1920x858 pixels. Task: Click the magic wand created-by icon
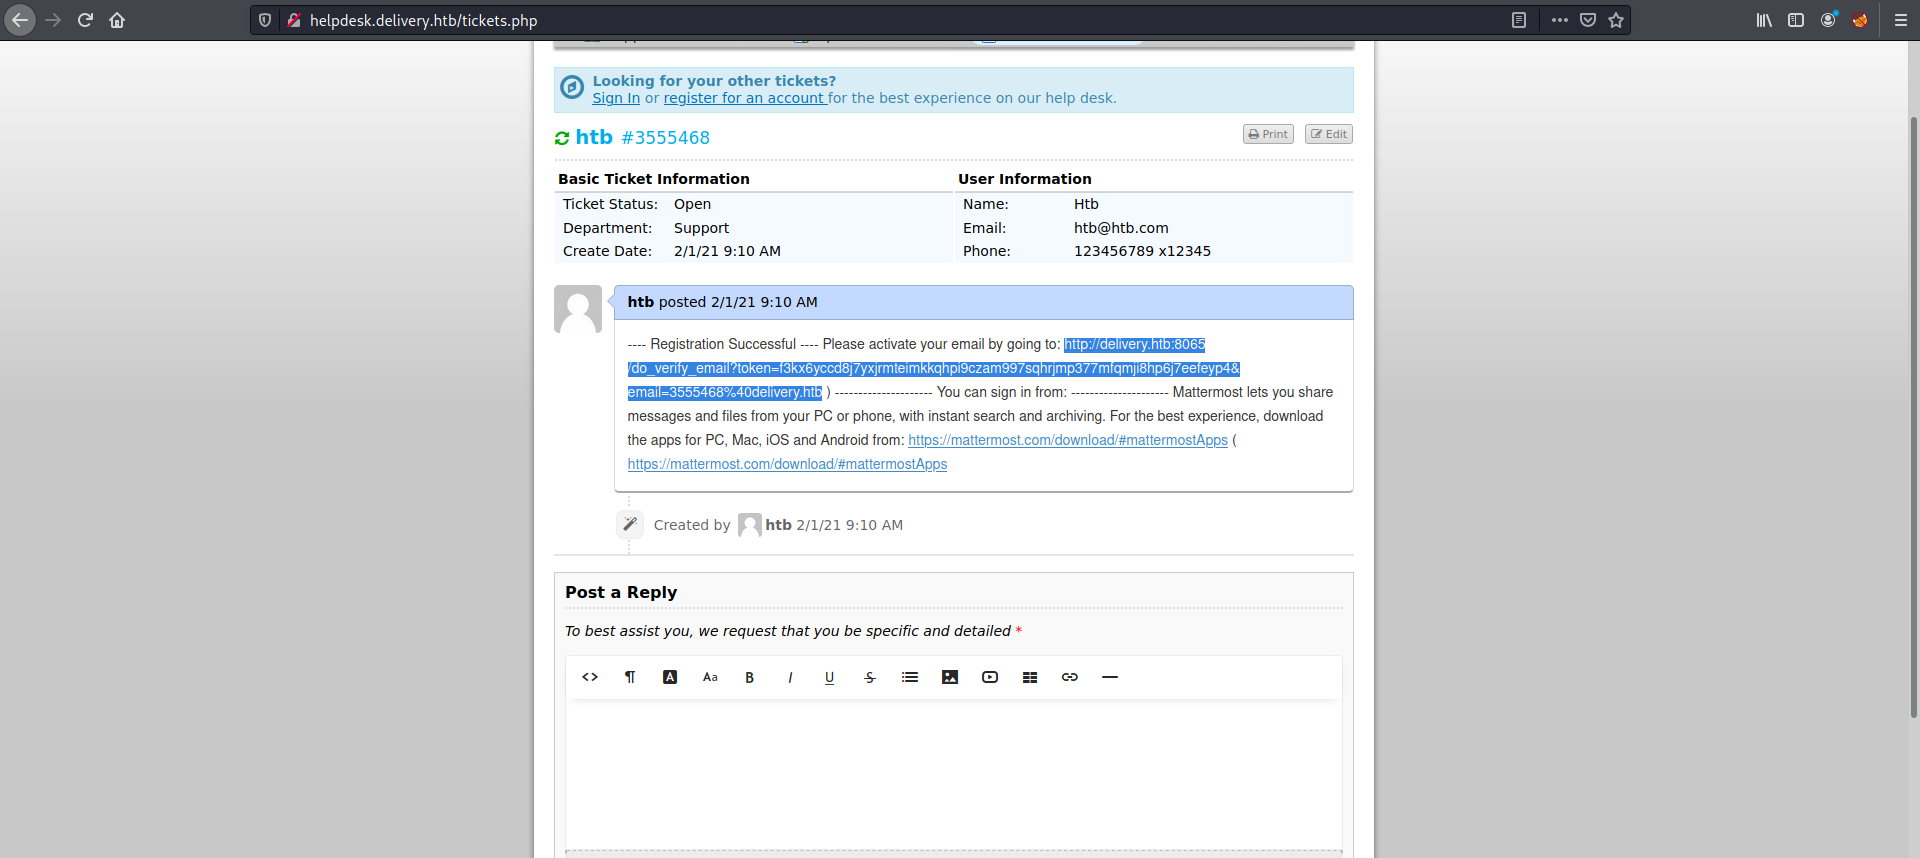tap(630, 524)
